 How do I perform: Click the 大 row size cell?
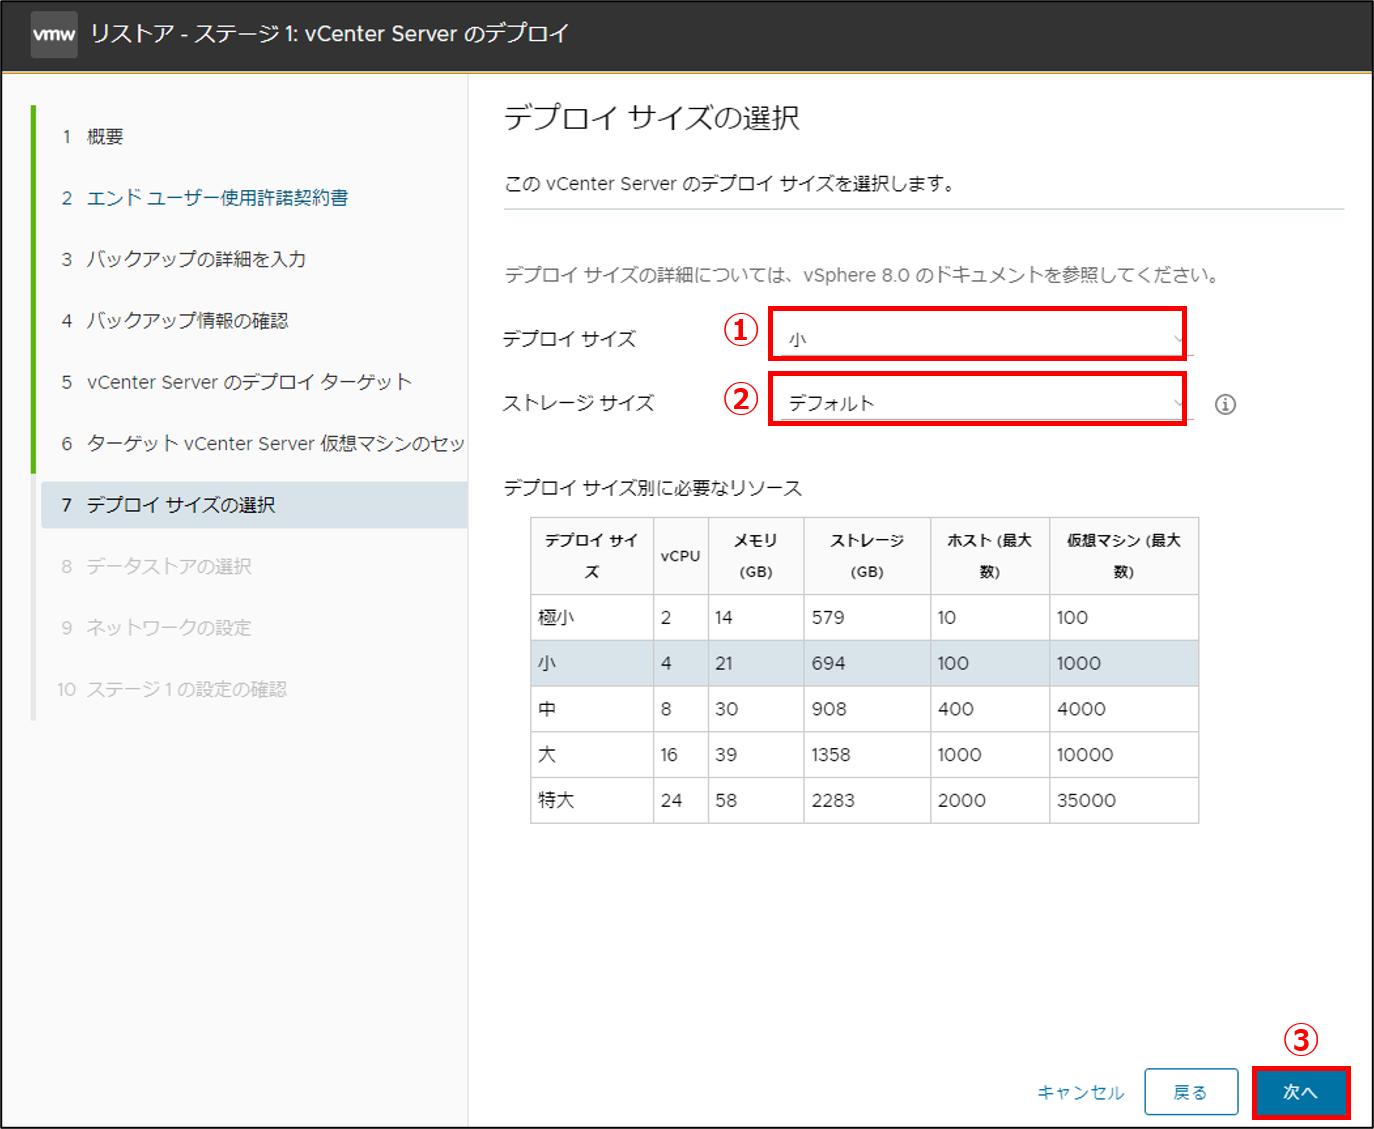click(x=592, y=755)
